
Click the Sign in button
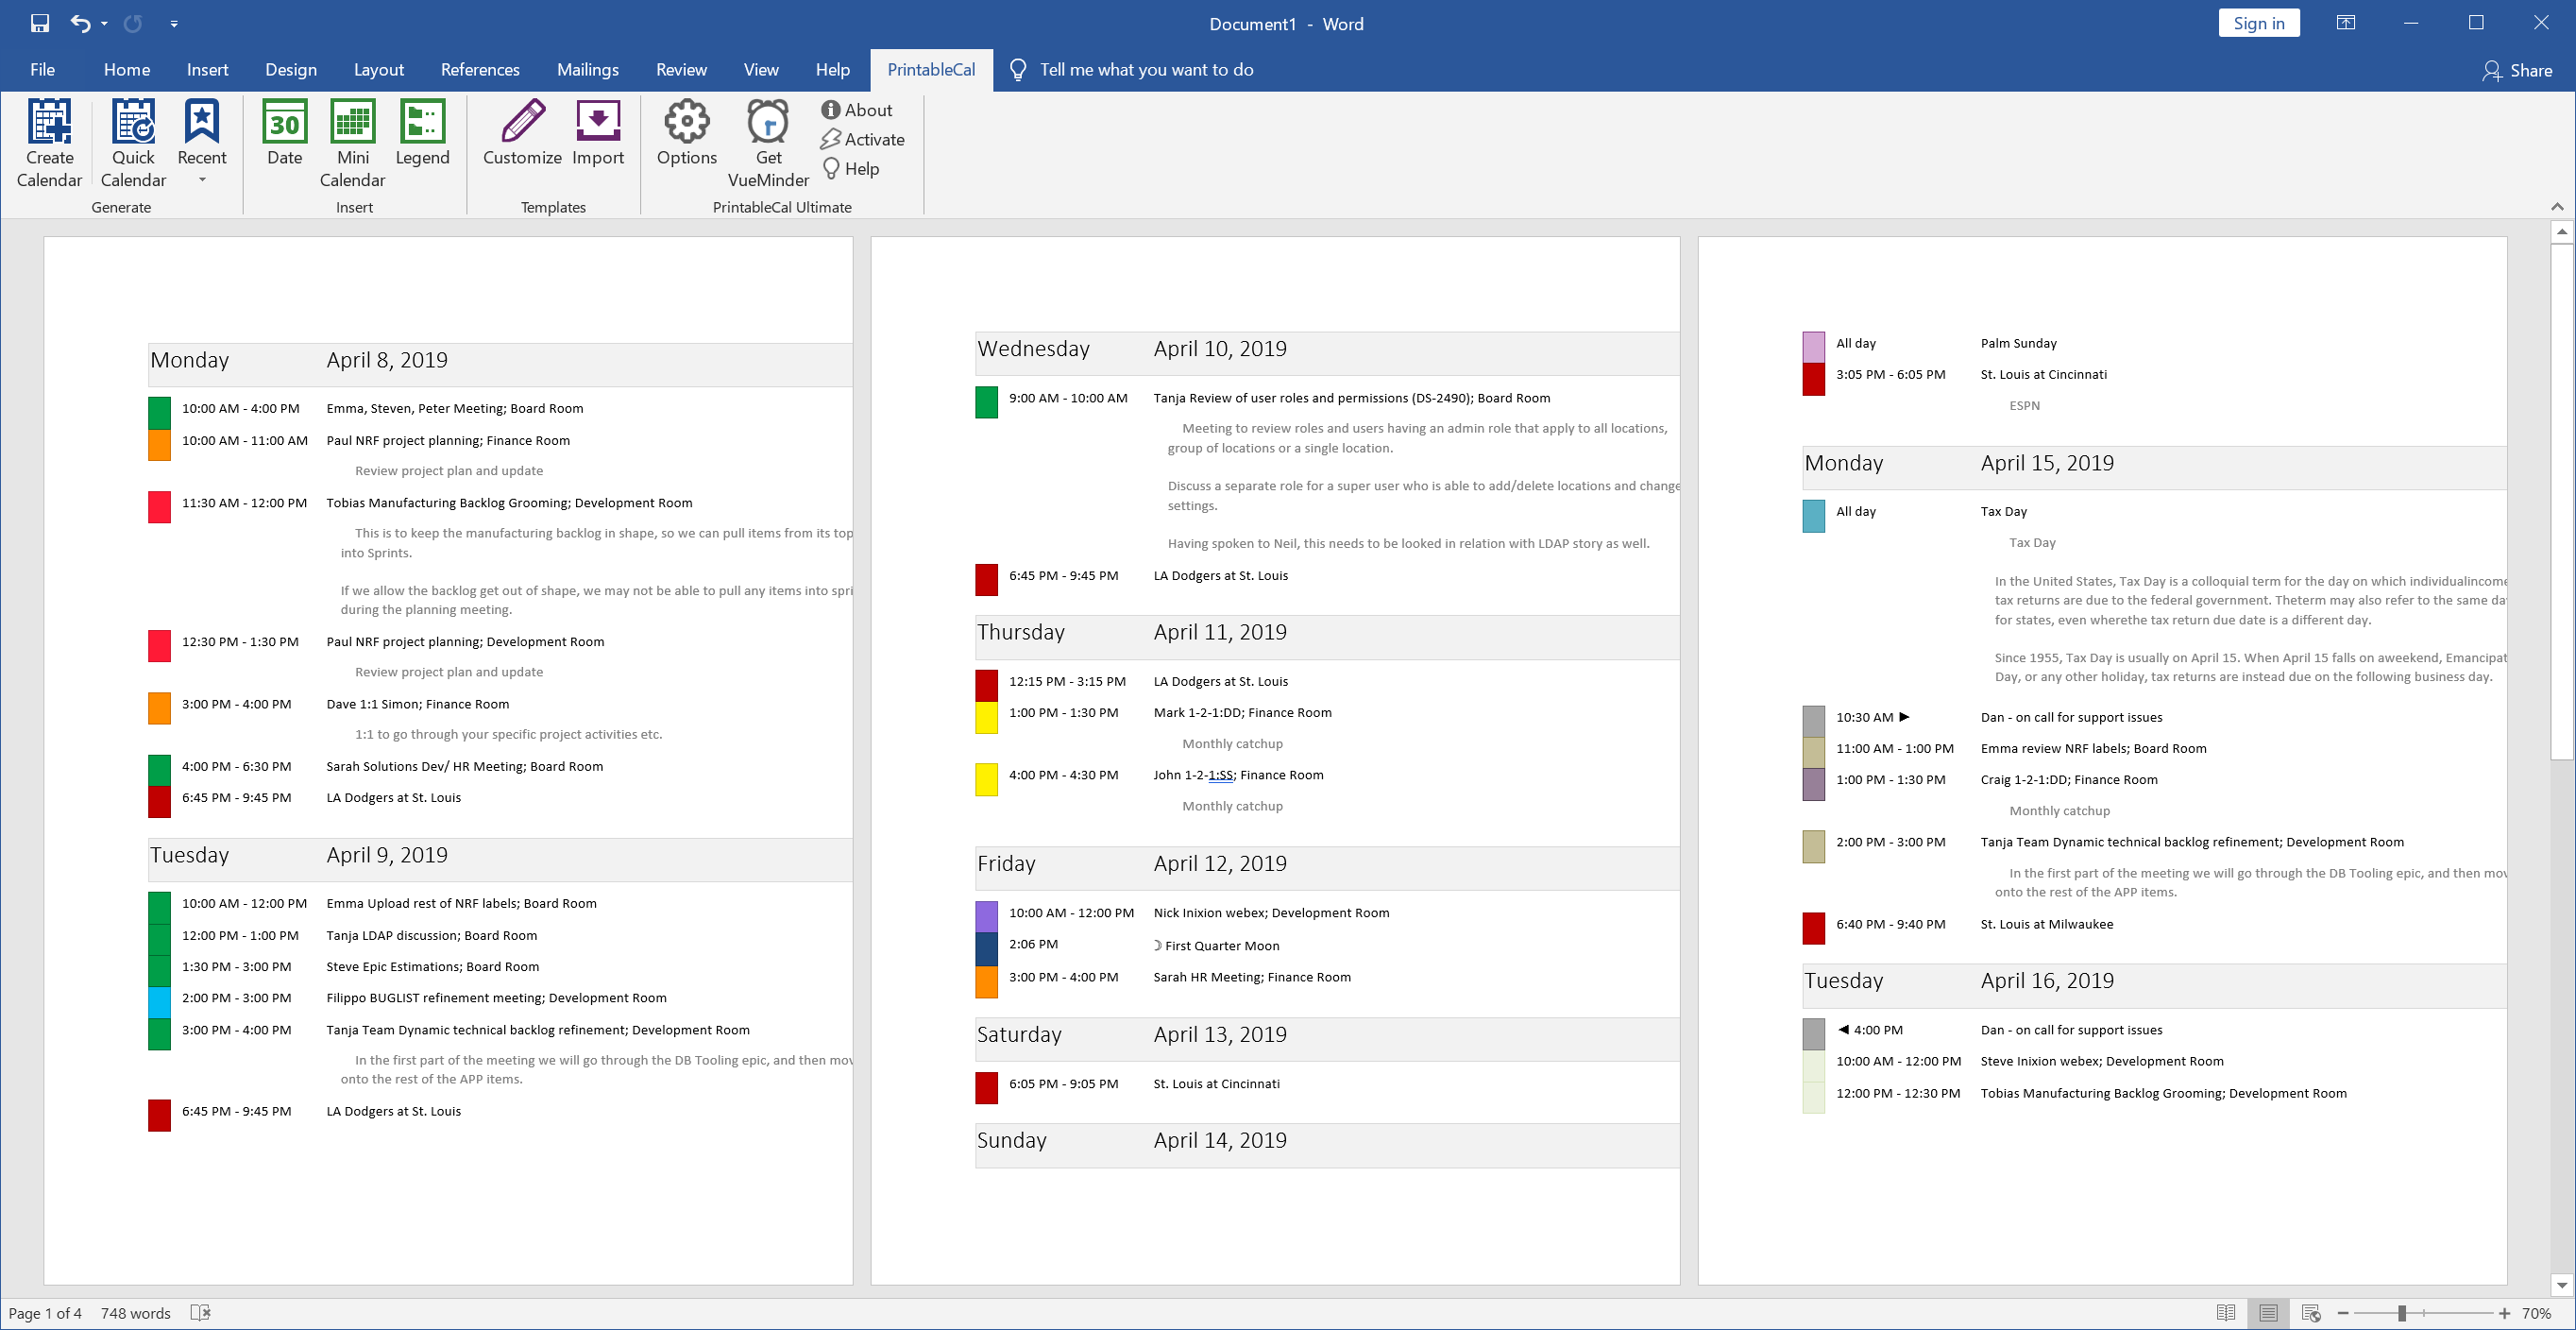point(2258,23)
